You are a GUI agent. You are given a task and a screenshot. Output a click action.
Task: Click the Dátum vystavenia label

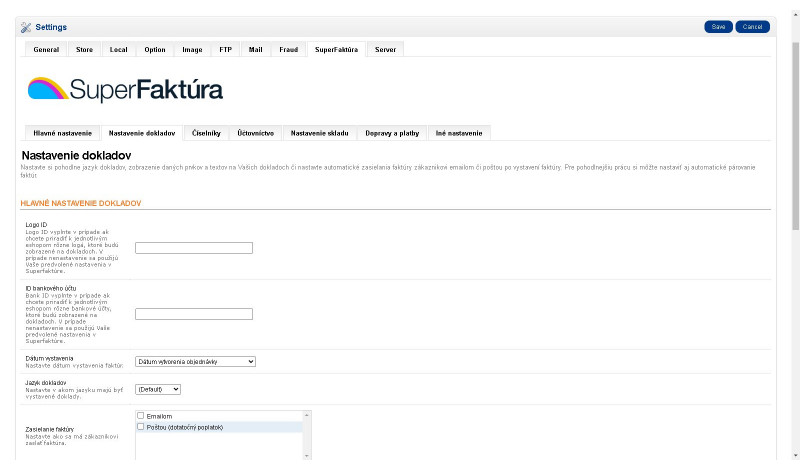[49, 358]
